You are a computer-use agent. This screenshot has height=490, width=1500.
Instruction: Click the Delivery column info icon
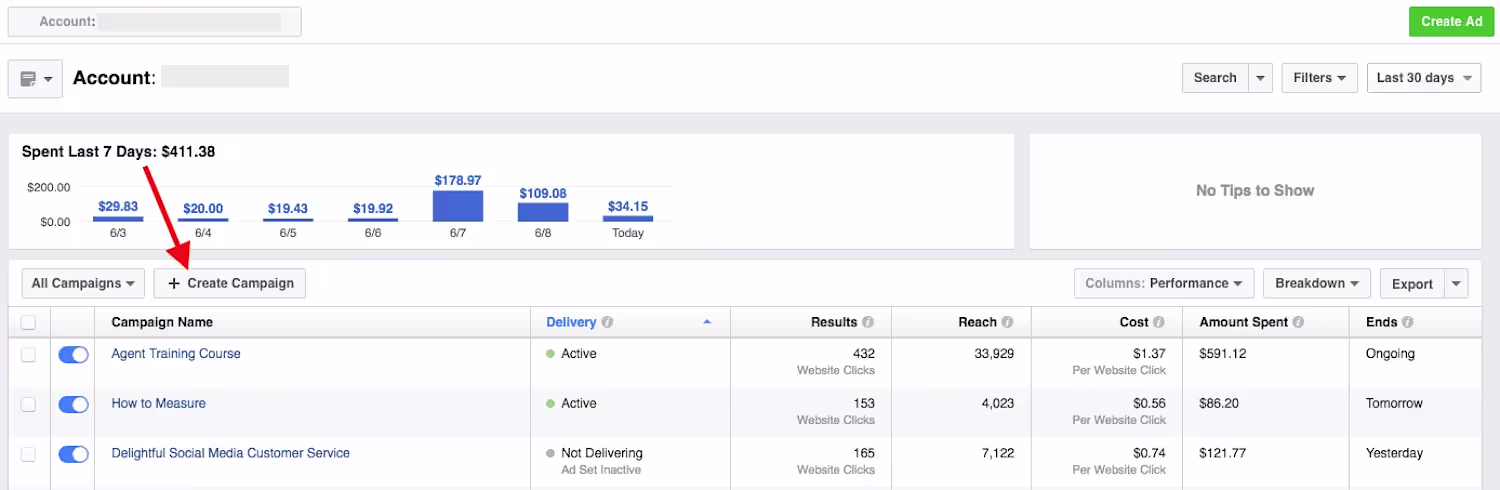607,322
